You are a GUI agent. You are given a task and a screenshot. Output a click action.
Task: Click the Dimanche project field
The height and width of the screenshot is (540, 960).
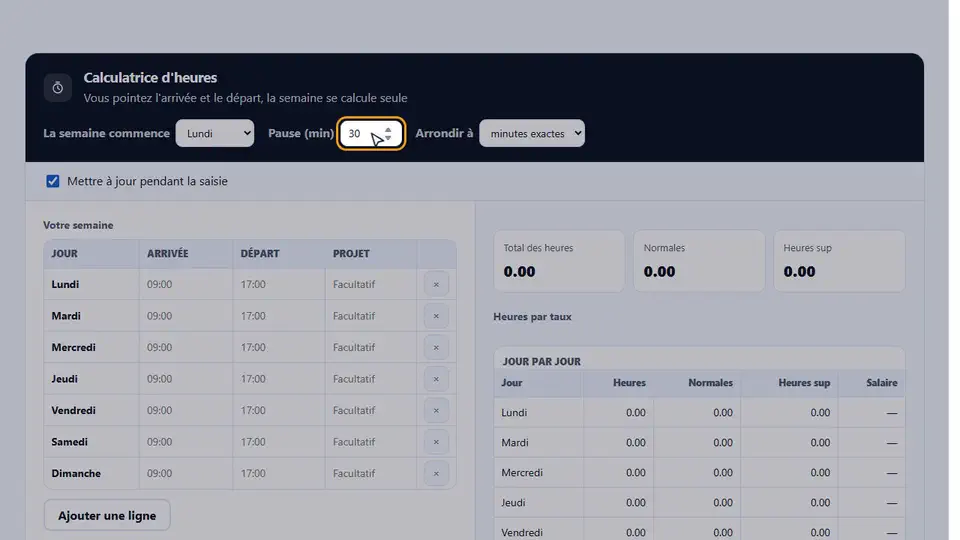tap(371, 473)
